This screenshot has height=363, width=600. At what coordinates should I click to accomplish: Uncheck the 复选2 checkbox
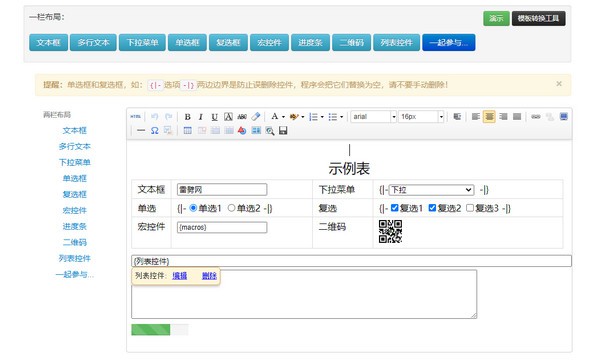[x=432, y=208]
